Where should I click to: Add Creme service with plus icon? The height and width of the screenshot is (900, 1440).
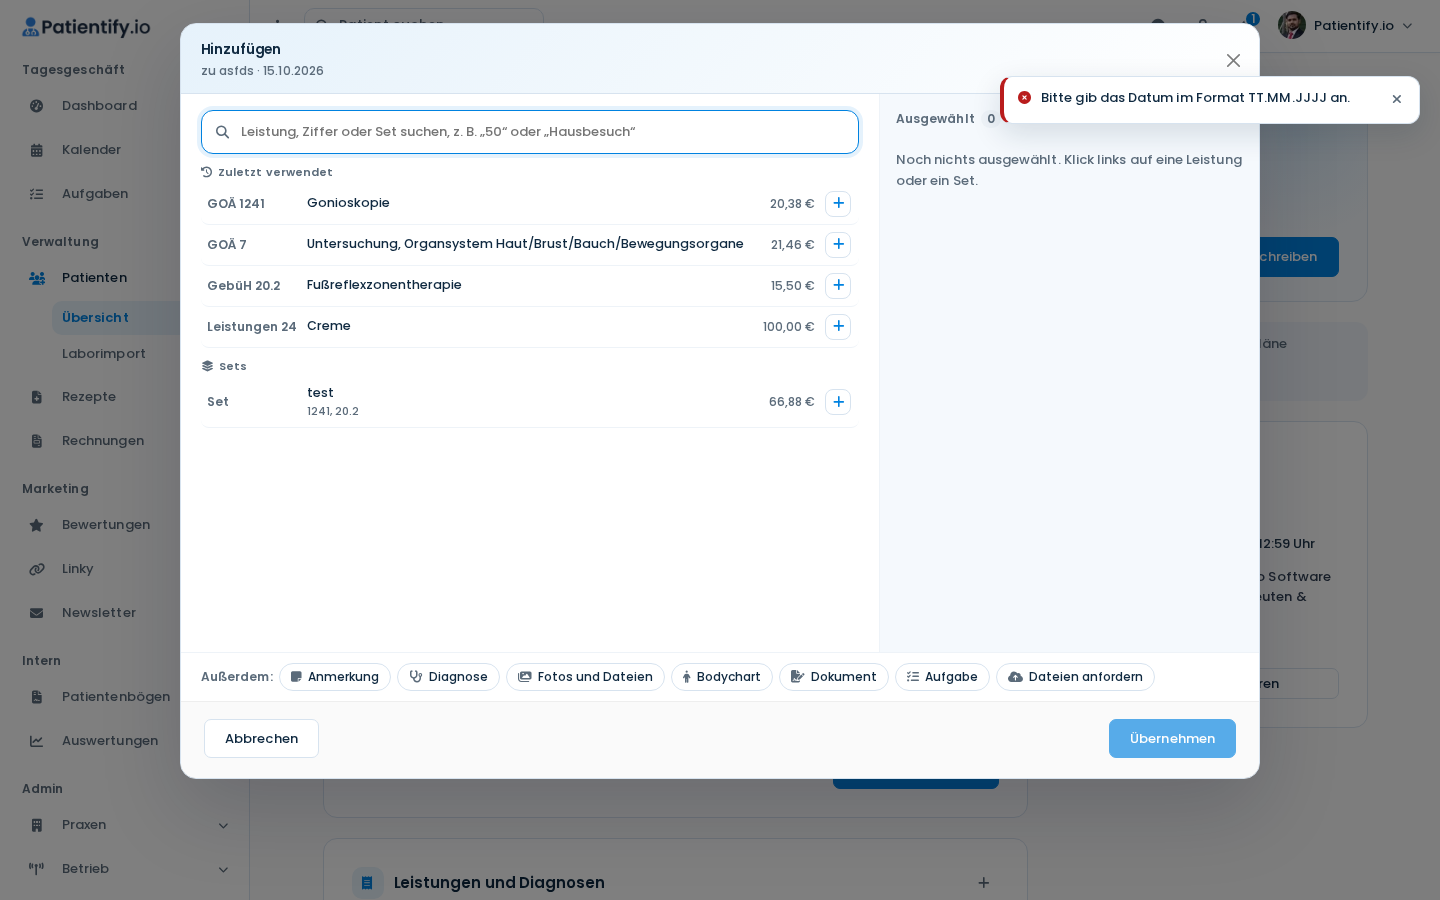point(838,327)
